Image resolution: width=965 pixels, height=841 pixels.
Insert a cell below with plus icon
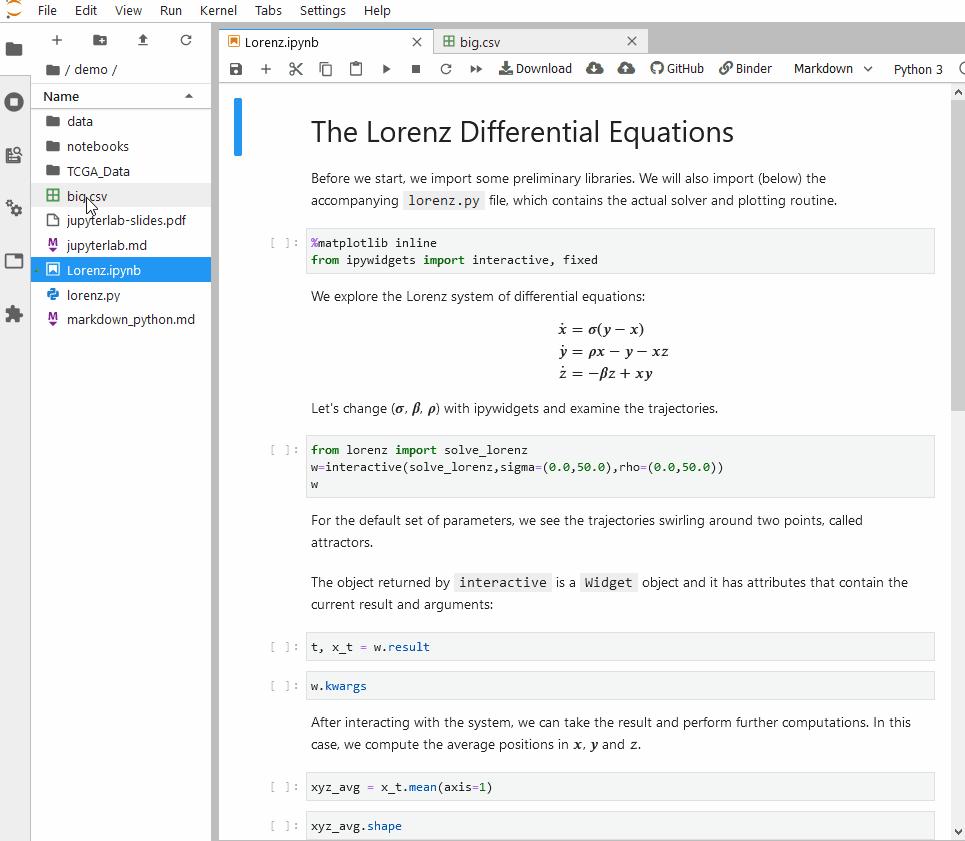pyautogui.click(x=266, y=69)
